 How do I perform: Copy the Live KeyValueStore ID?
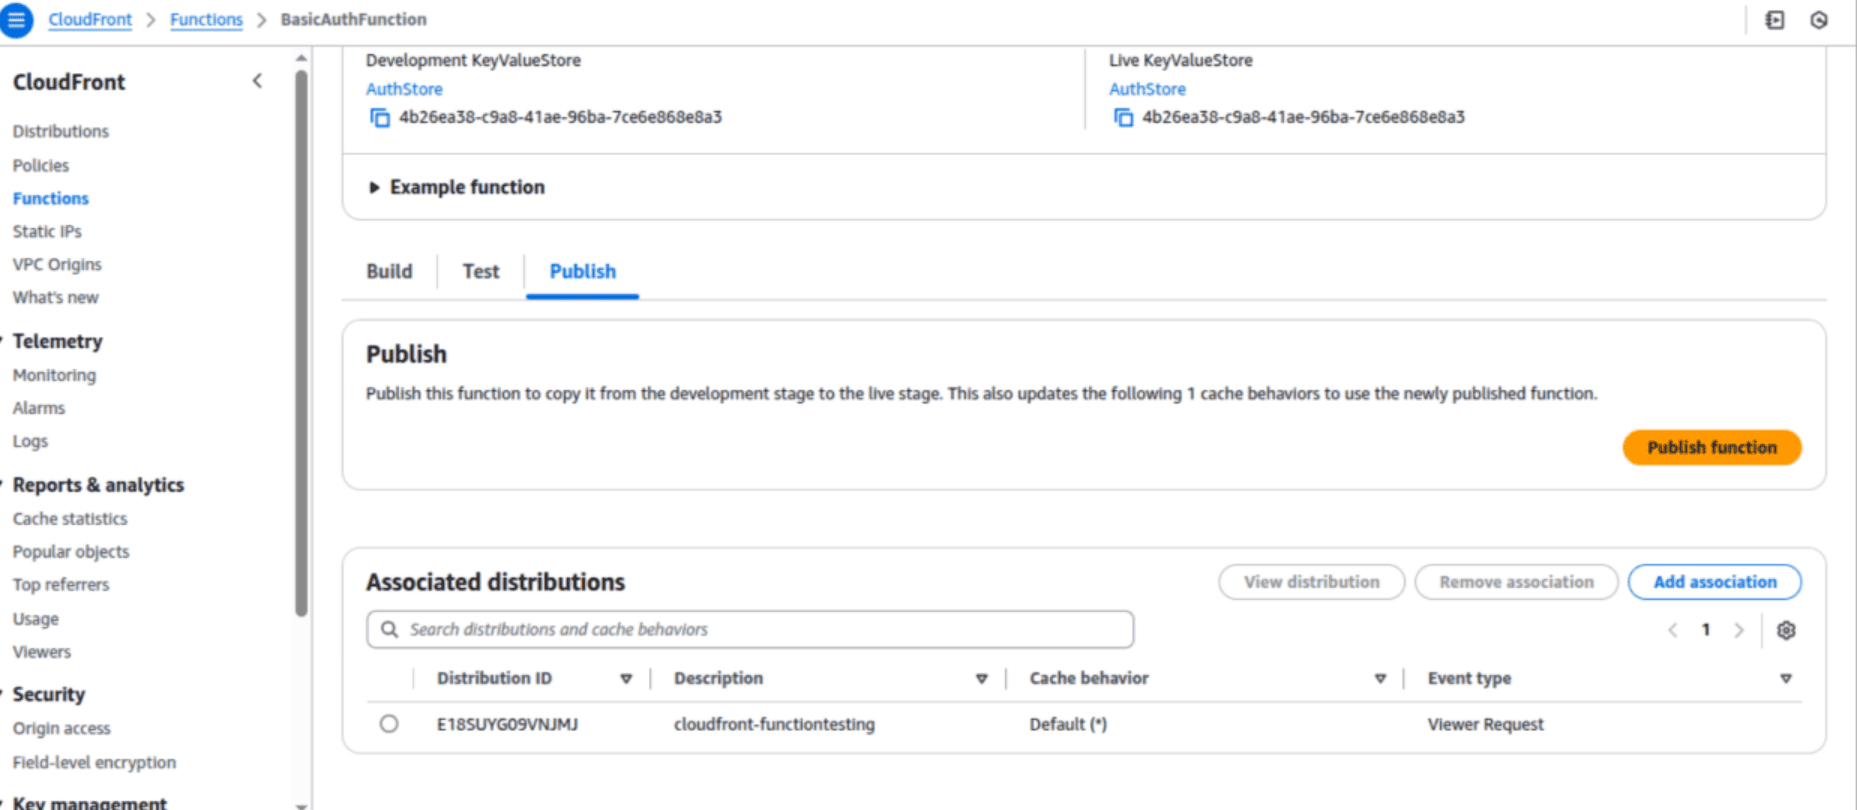(x=1123, y=118)
